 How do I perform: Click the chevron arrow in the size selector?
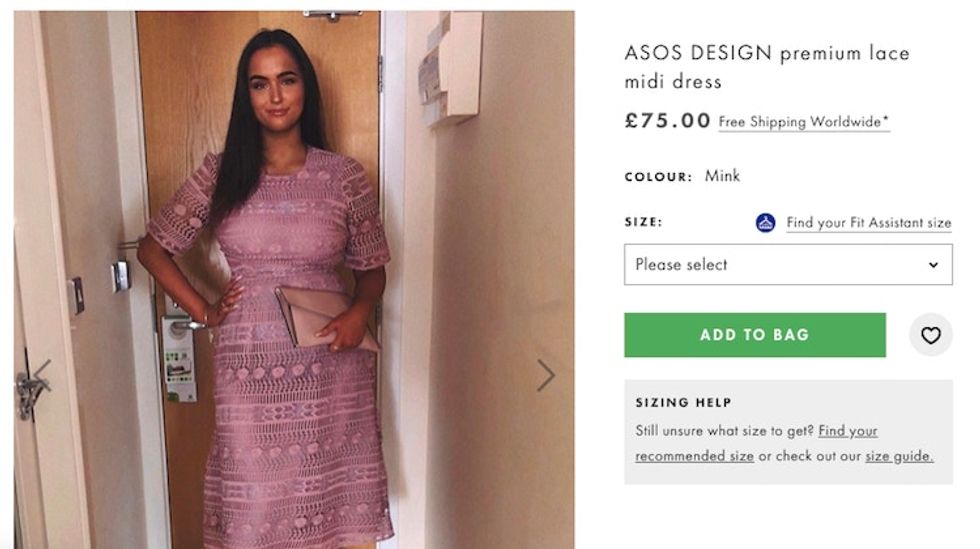click(x=933, y=265)
